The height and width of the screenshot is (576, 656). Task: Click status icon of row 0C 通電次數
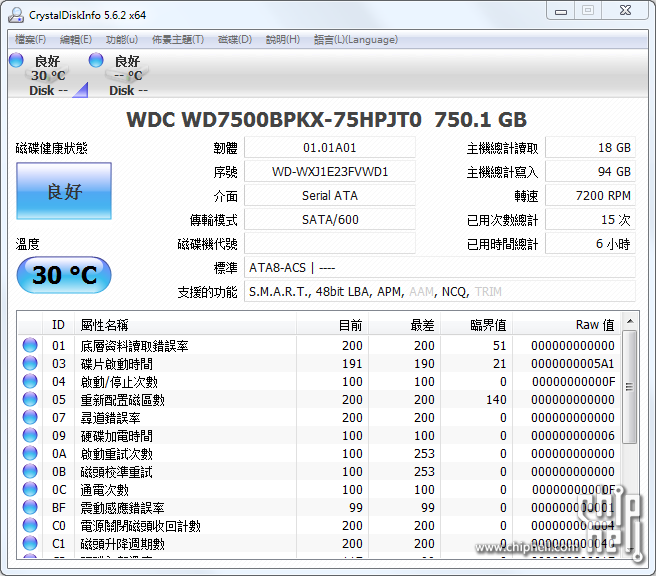pos(30,489)
